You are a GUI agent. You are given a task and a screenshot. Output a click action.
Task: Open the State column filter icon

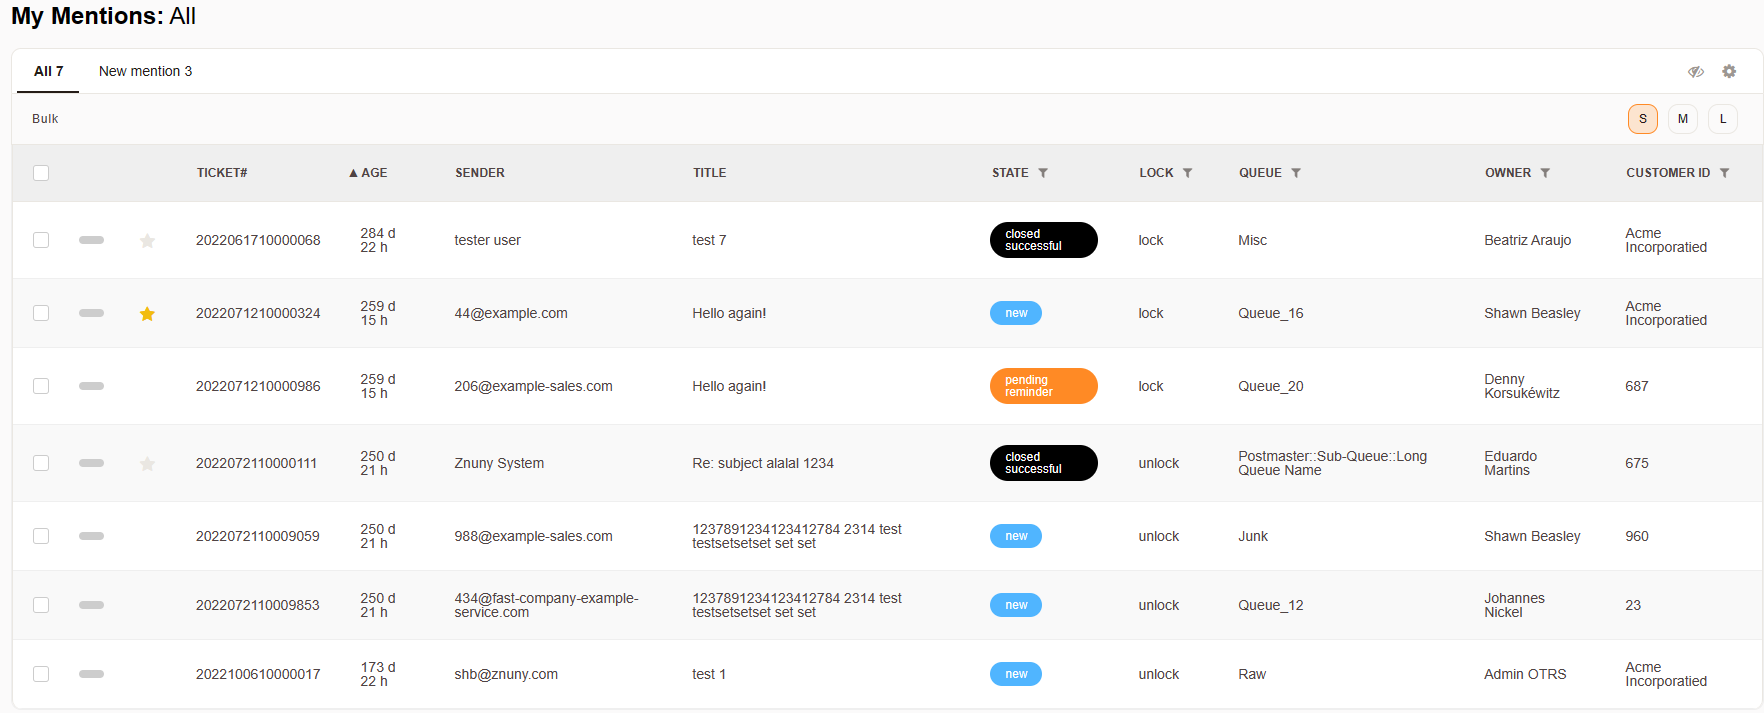coord(1043,173)
